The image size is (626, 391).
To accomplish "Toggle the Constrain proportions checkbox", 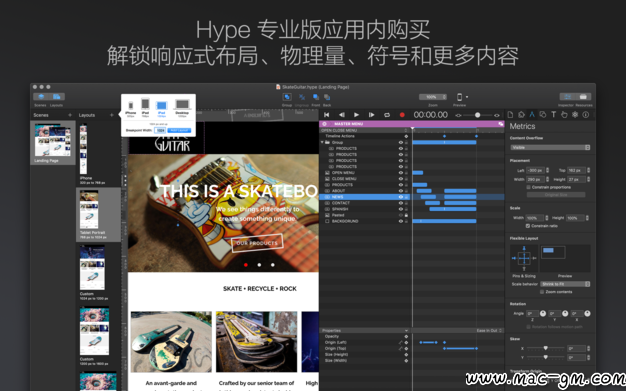I will [x=529, y=187].
